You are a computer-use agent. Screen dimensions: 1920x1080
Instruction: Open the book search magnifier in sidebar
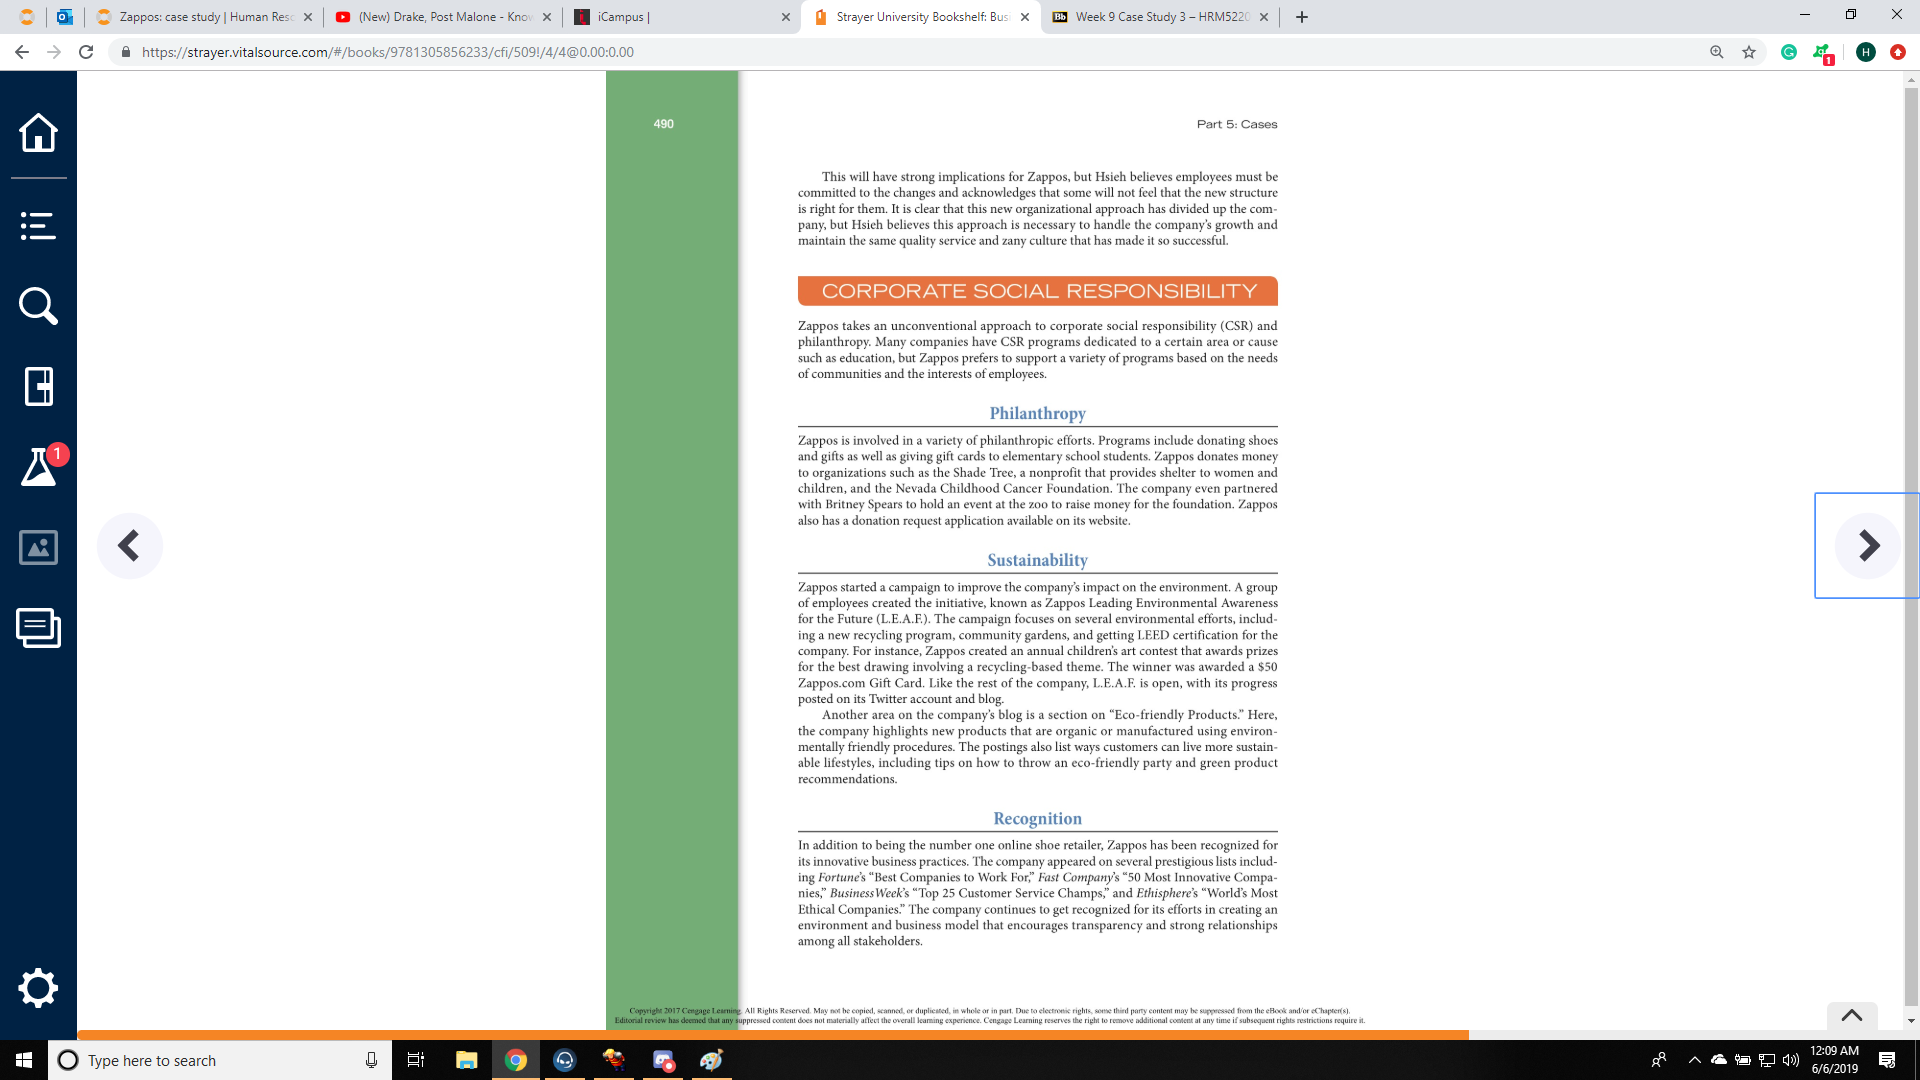[38, 306]
